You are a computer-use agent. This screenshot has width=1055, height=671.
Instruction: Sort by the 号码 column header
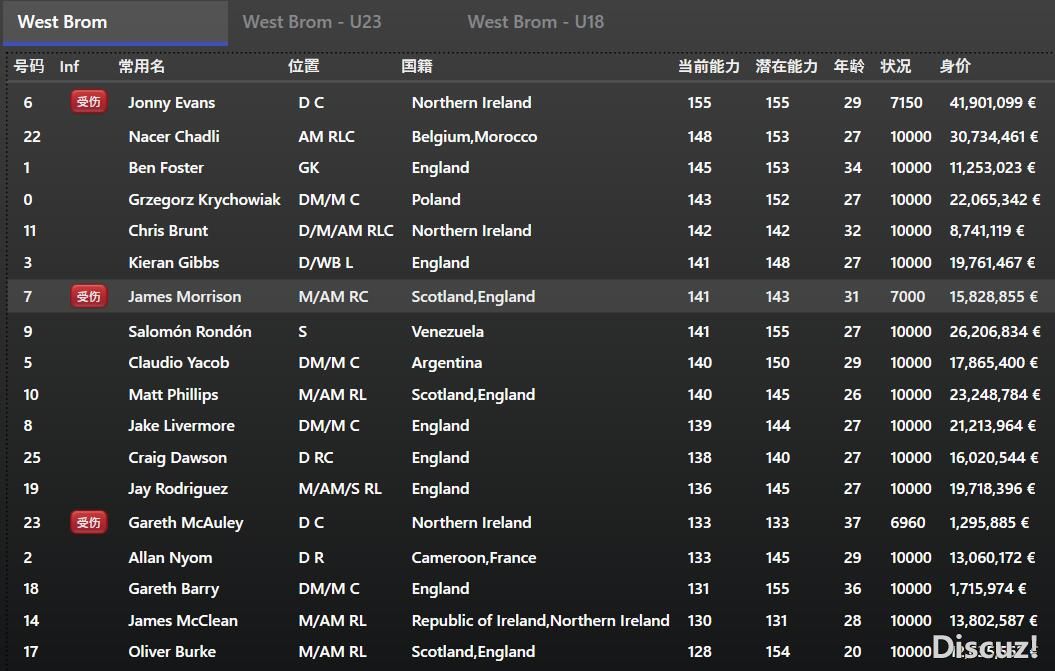pyautogui.click(x=29, y=66)
